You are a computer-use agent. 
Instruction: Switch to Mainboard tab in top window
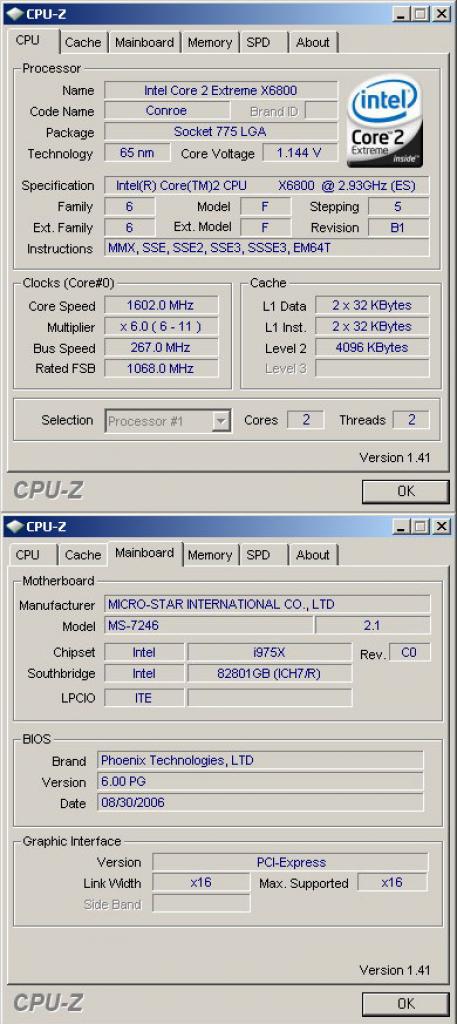click(144, 42)
